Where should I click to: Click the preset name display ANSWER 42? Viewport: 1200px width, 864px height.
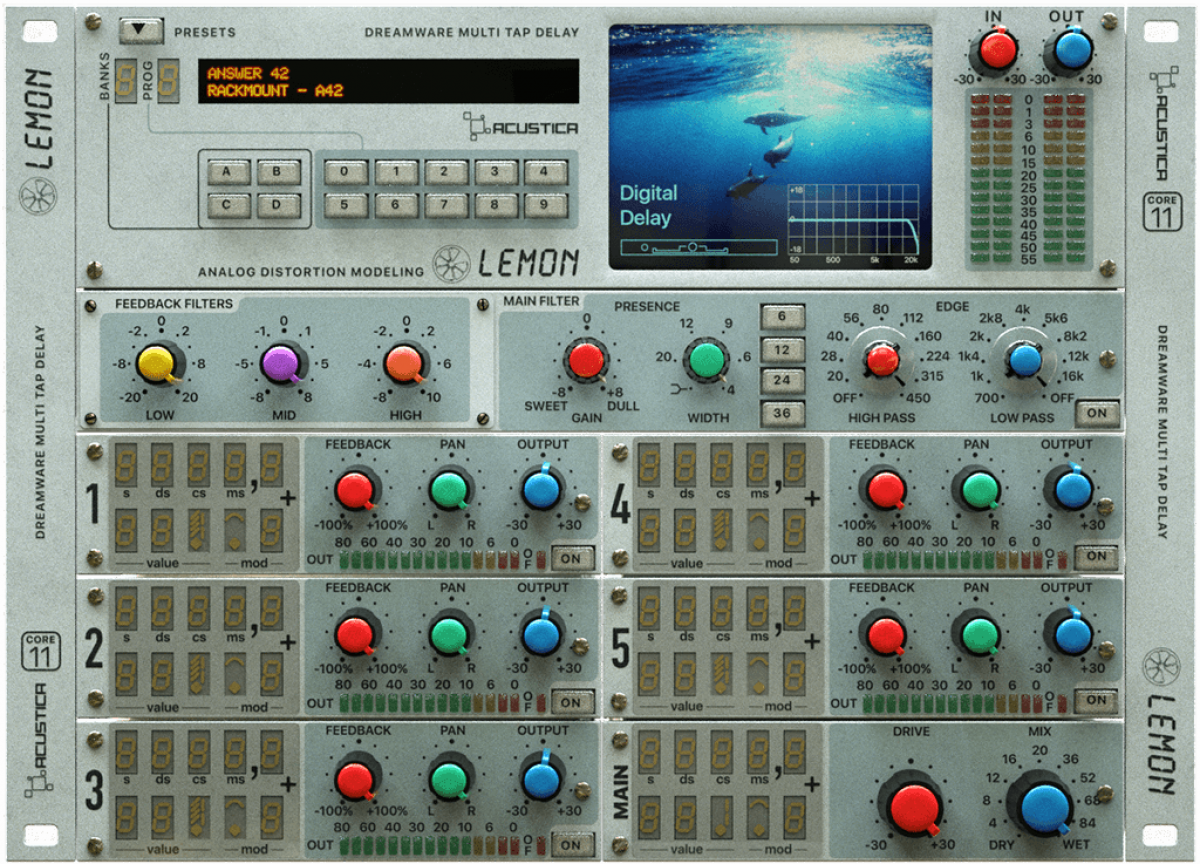coord(388,81)
